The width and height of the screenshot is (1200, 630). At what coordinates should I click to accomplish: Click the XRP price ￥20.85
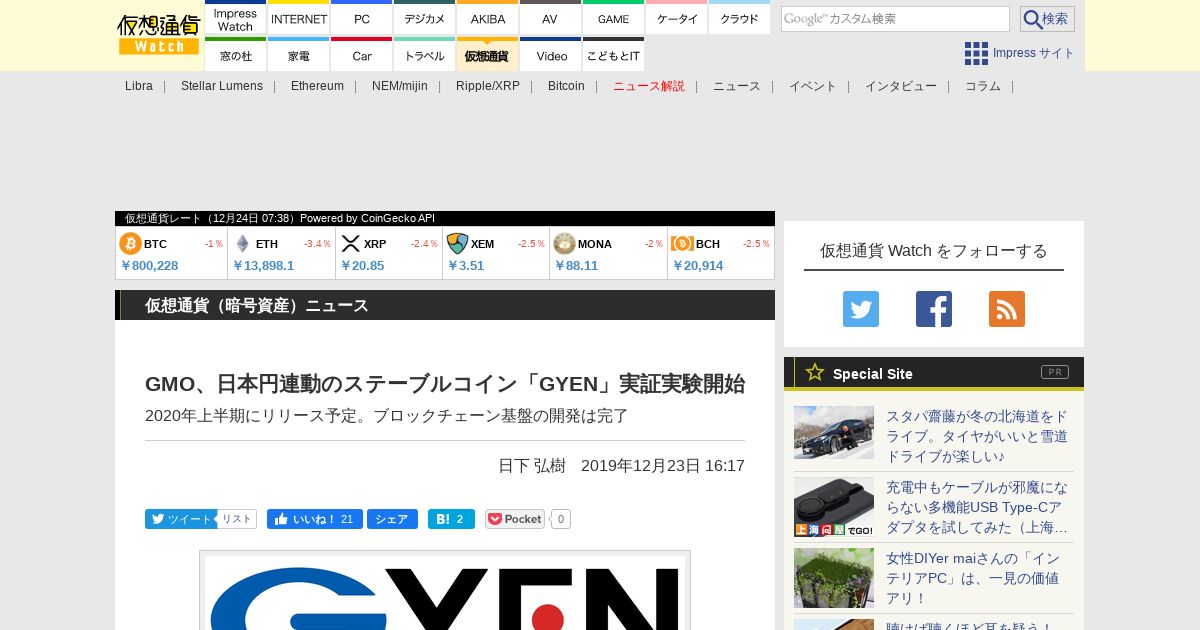point(362,265)
